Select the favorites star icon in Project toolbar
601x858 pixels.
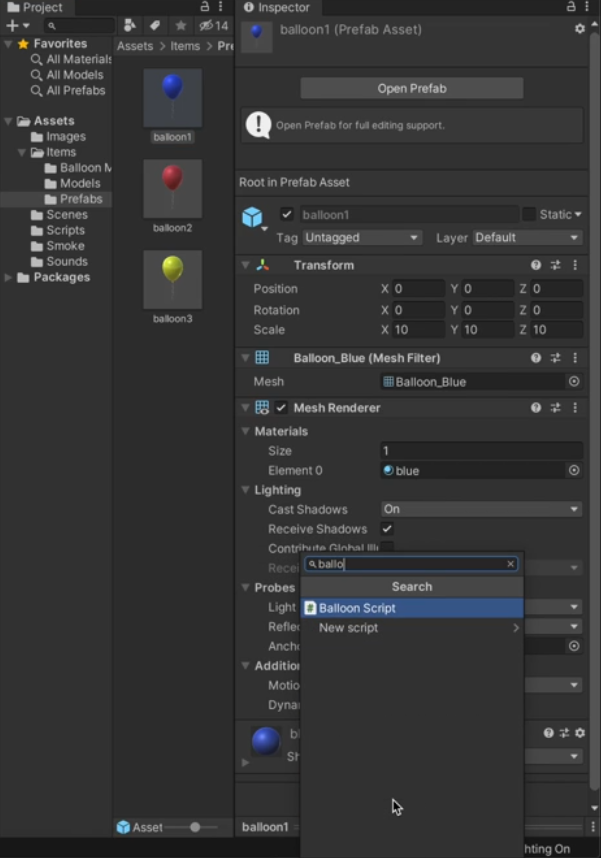pyautogui.click(x=180, y=25)
